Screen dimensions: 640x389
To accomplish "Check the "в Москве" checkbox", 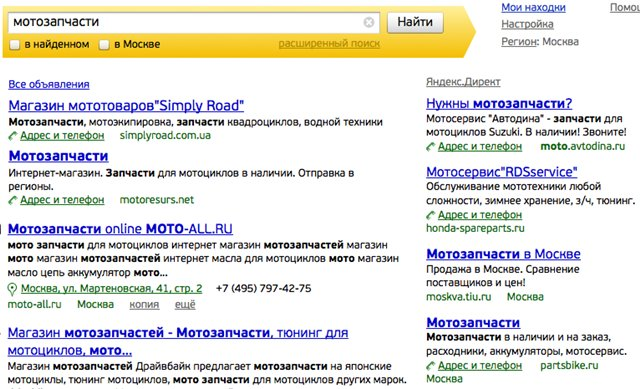I will (x=104, y=44).
